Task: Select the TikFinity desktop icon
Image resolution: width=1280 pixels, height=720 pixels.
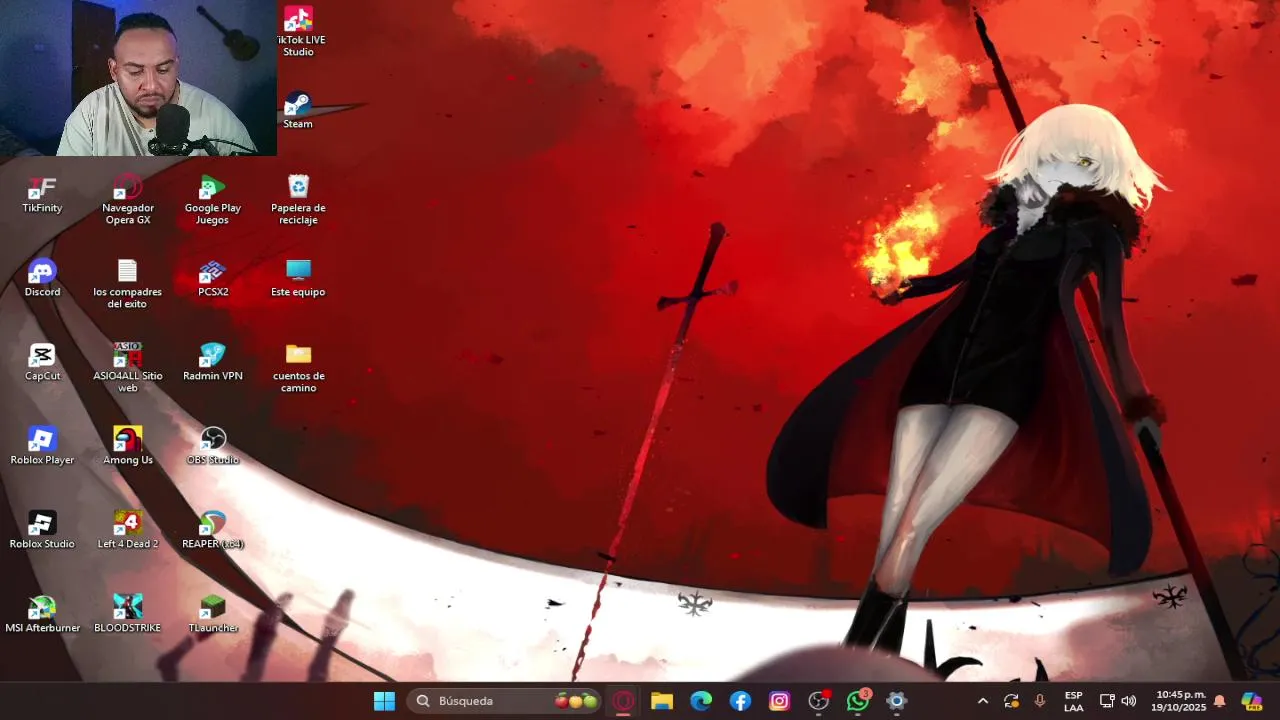Action: coord(42,195)
